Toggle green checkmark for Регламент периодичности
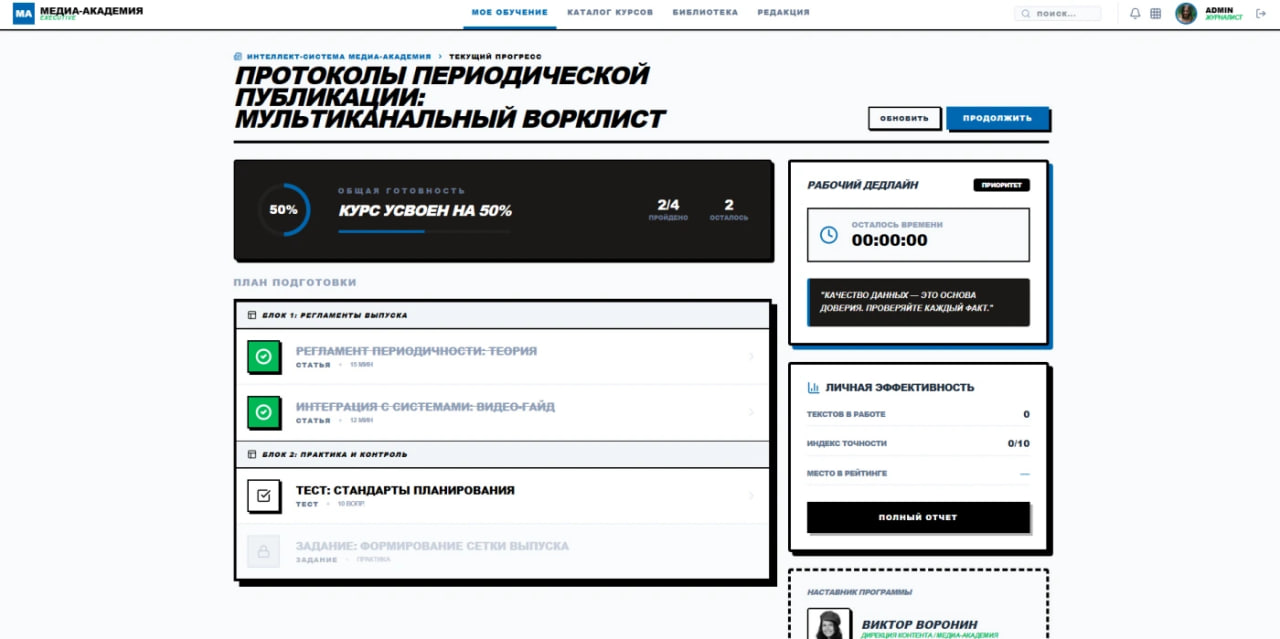1280x639 pixels. [x=263, y=357]
